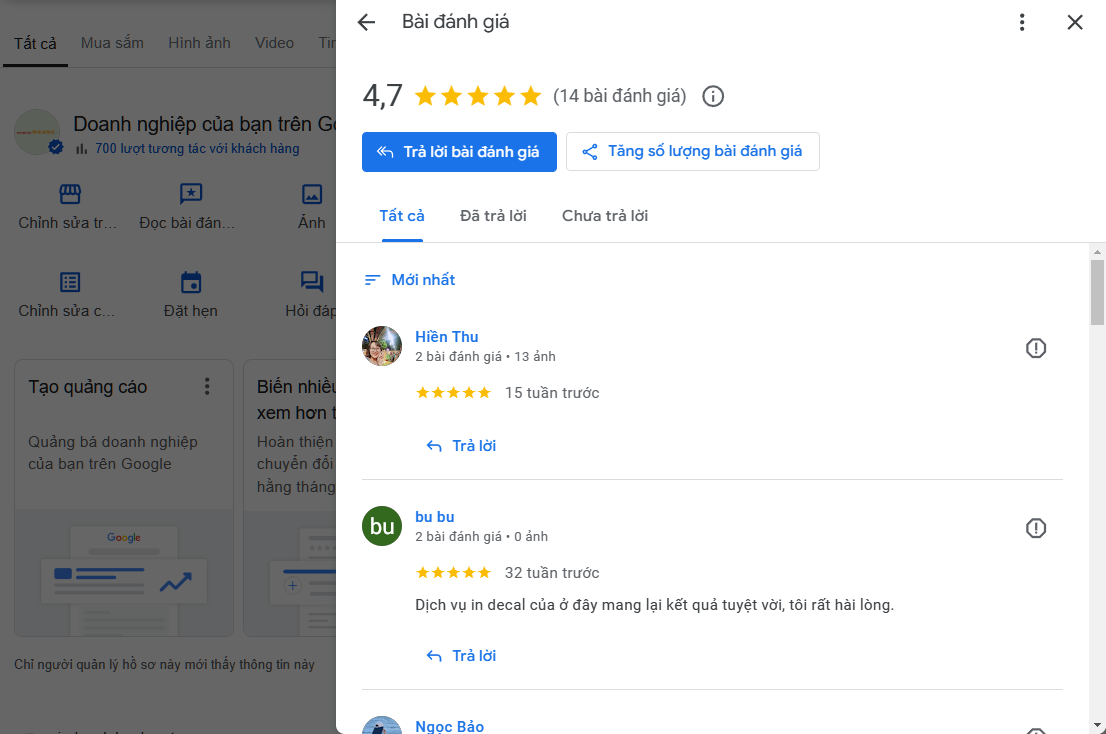
Task: Click 700 lượt tương tác với khách hàng link
Action: [x=197, y=149]
